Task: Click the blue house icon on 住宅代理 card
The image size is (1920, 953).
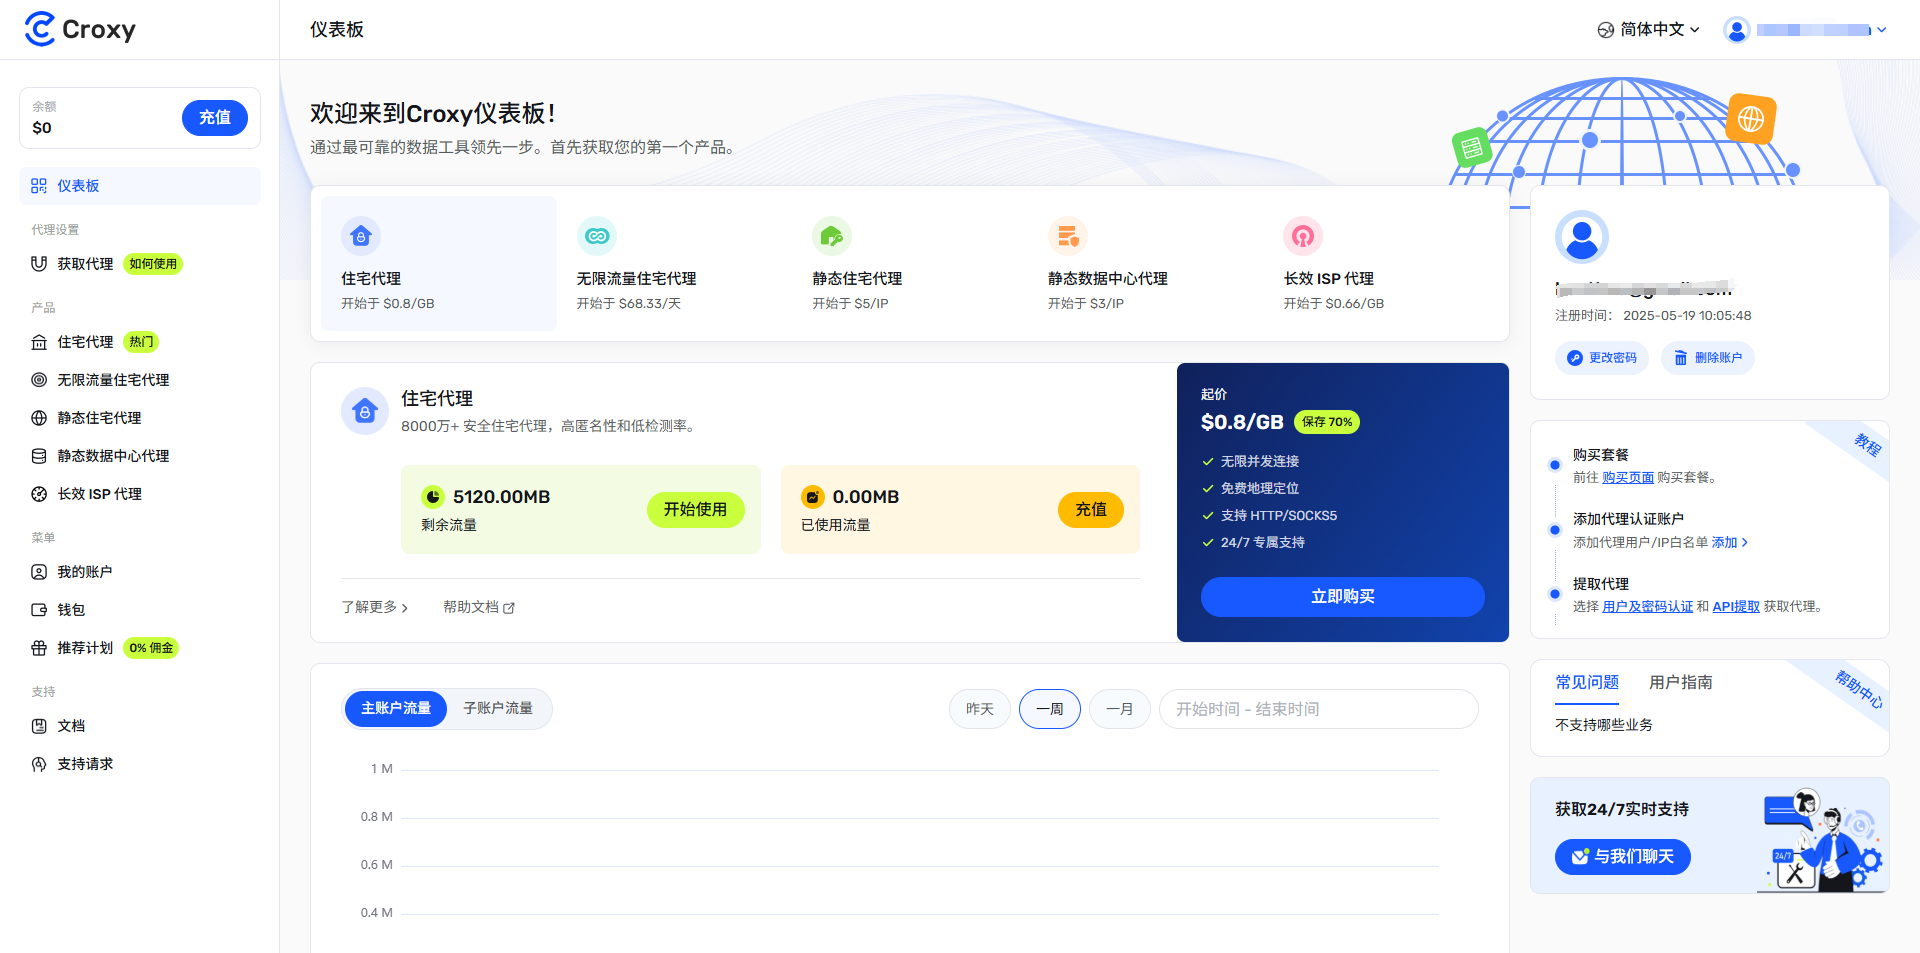Action: [361, 236]
